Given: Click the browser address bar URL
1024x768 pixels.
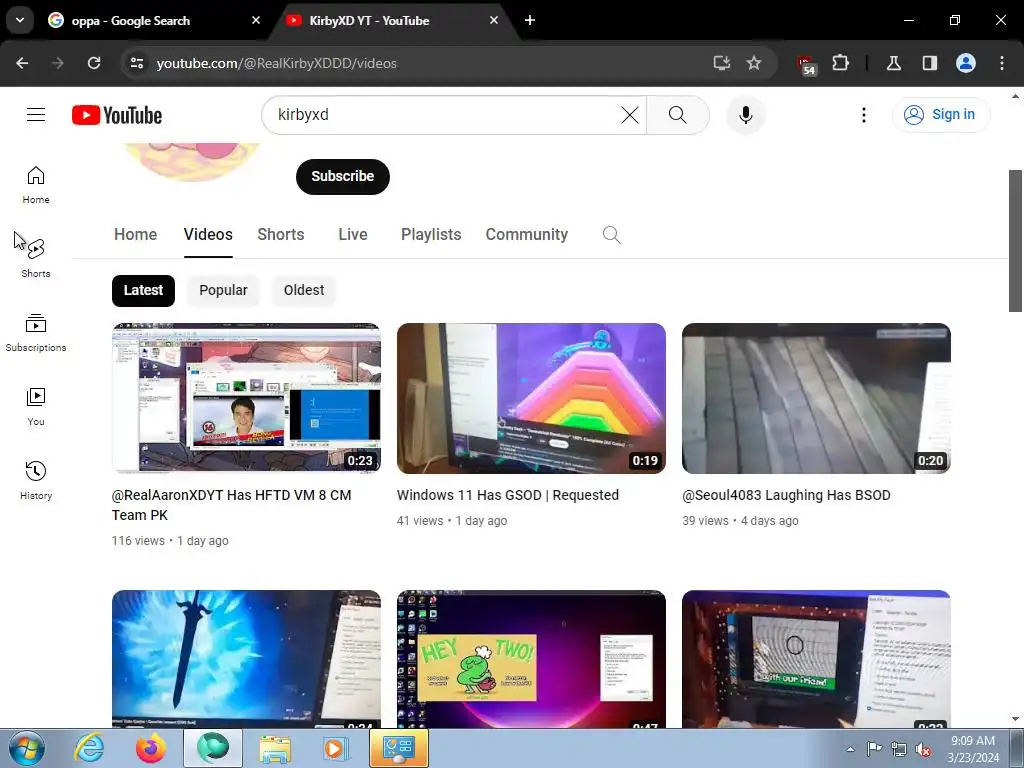Looking at the screenshot, I should click(277, 63).
